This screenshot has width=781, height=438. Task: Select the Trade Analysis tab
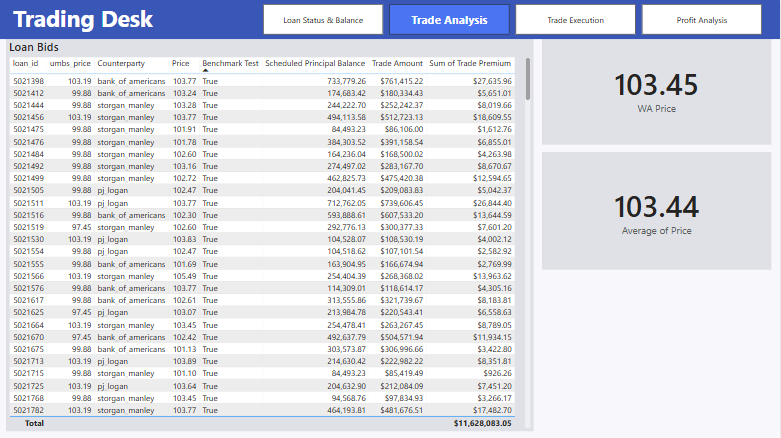tap(449, 20)
